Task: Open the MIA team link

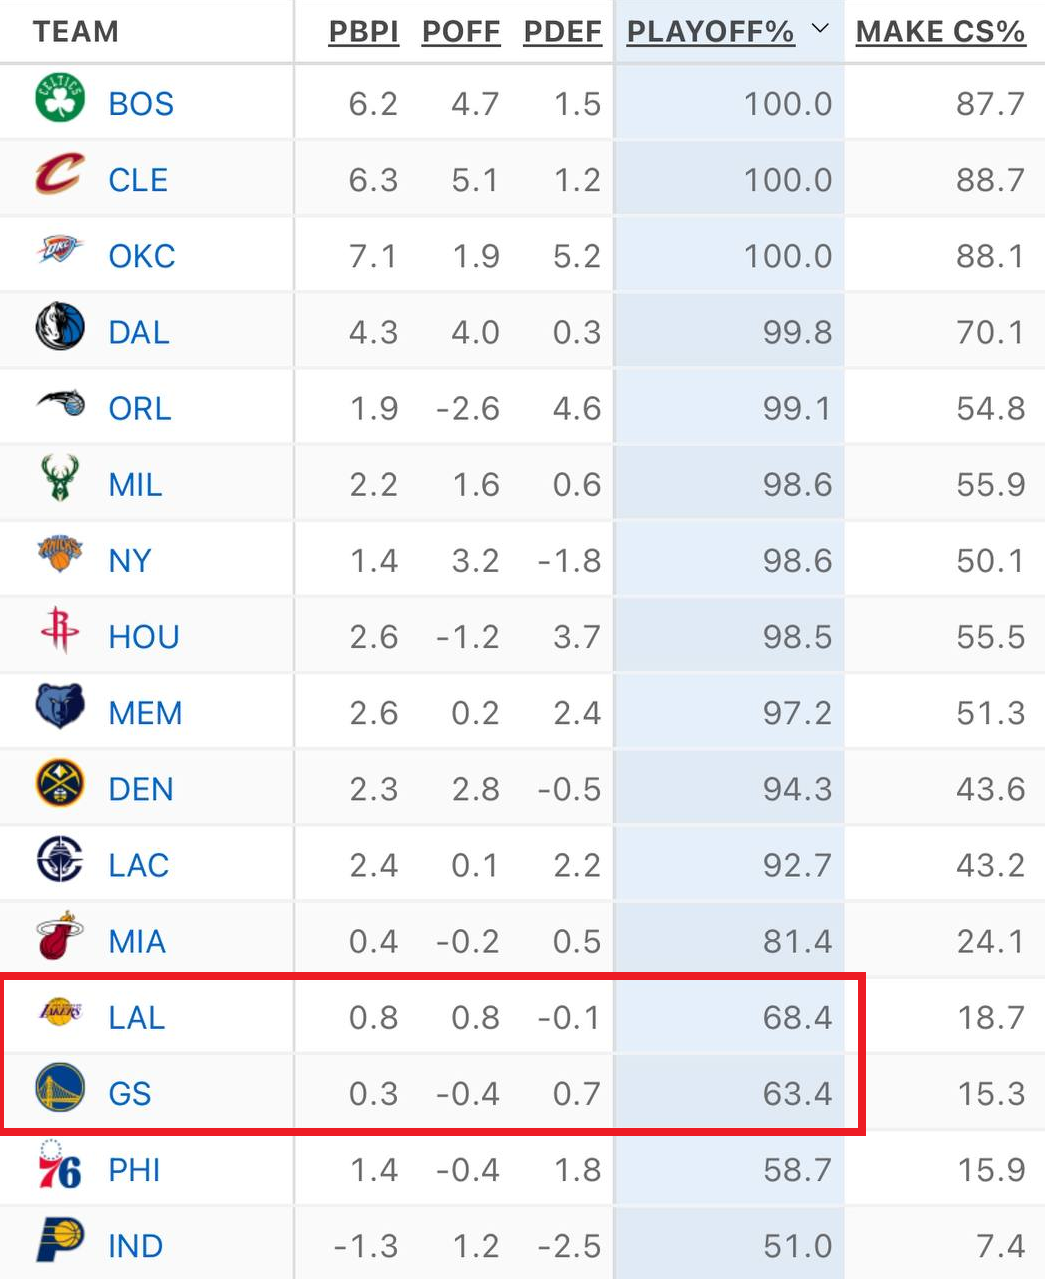Action: (x=137, y=942)
